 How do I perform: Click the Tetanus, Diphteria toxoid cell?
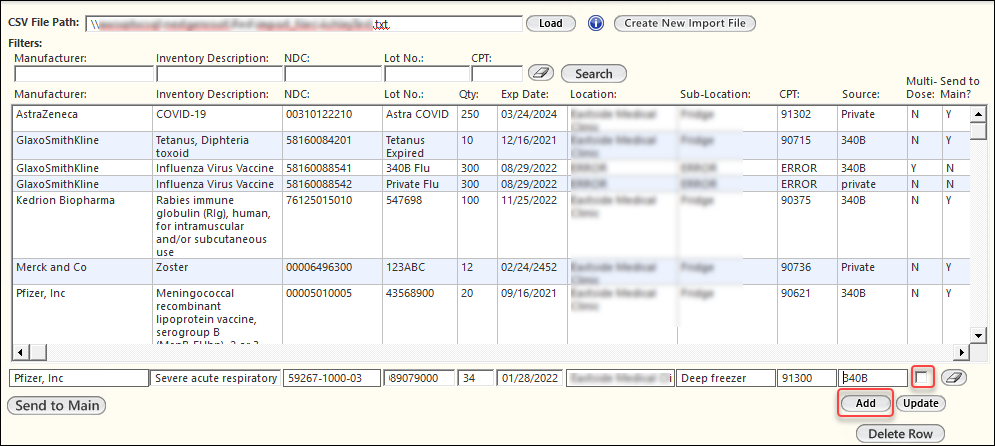click(218, 146)
